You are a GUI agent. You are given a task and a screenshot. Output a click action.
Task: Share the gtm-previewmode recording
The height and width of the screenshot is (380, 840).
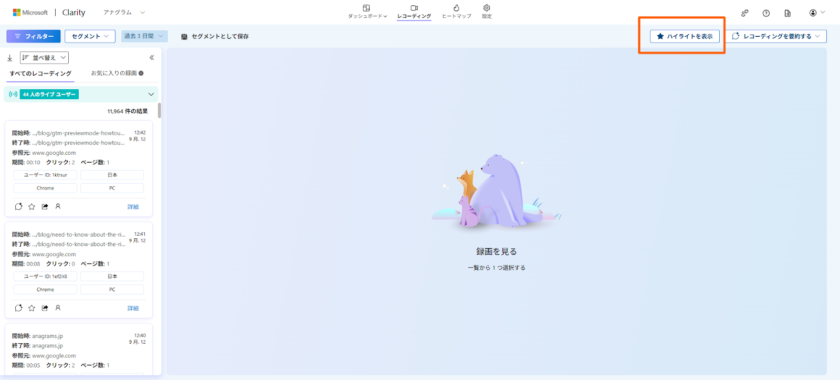(x=45, y=206)
